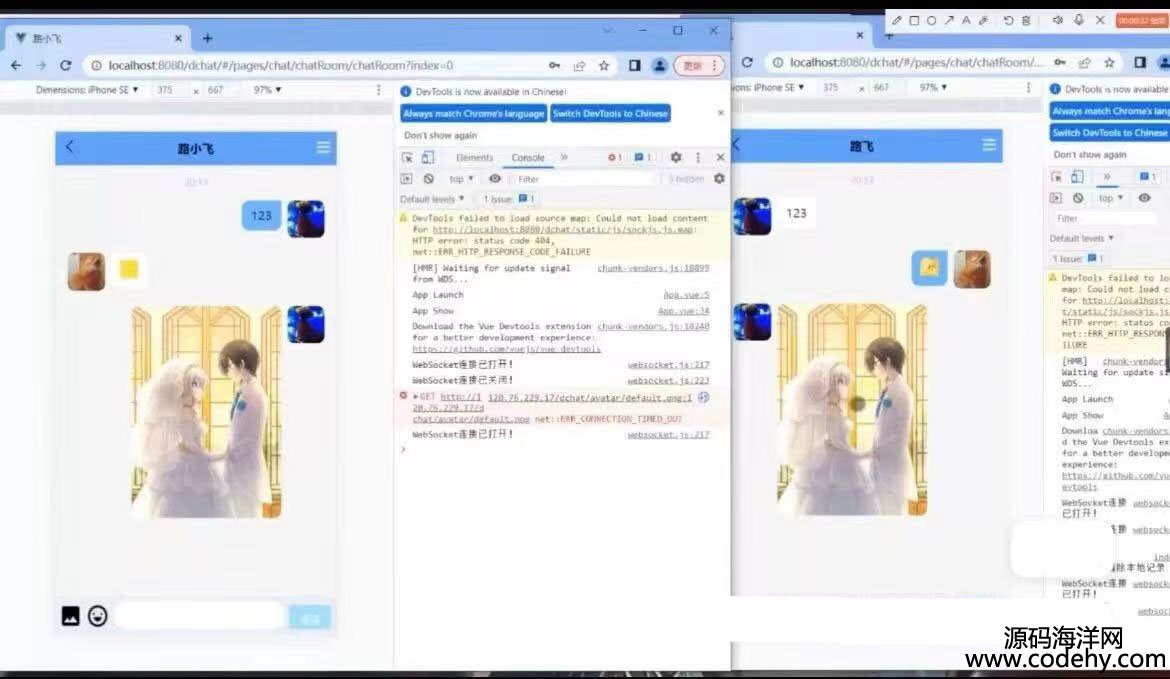Click the 1 Issue button in left console
Screen dimensions: 1170x679
pyautogui.click(x=507, y=199)
